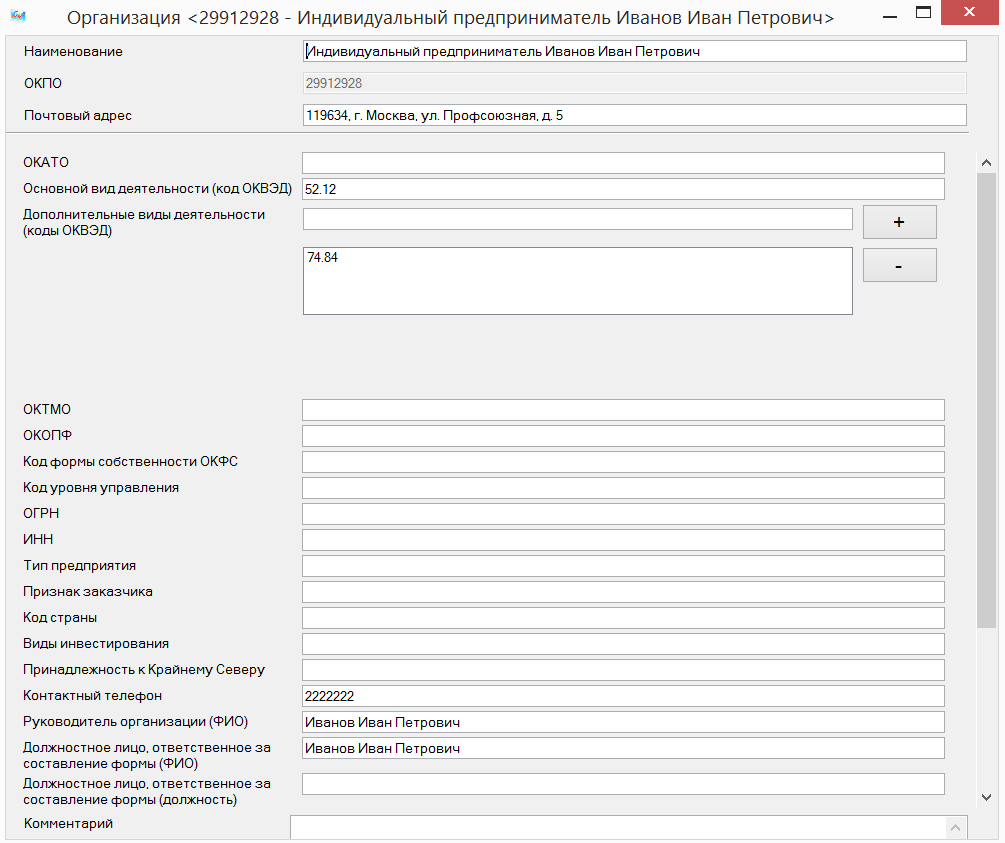
Task: Focus the Комментарий text area
Action: coord(617,828)
